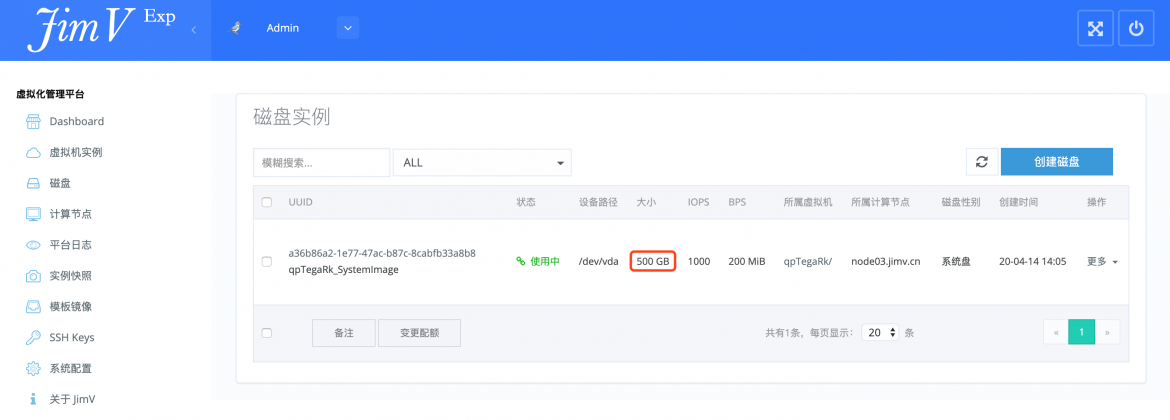Open the Admin user dropdown arrow
This screenshot has width=1170, height=420.
[x=348, y=28]
